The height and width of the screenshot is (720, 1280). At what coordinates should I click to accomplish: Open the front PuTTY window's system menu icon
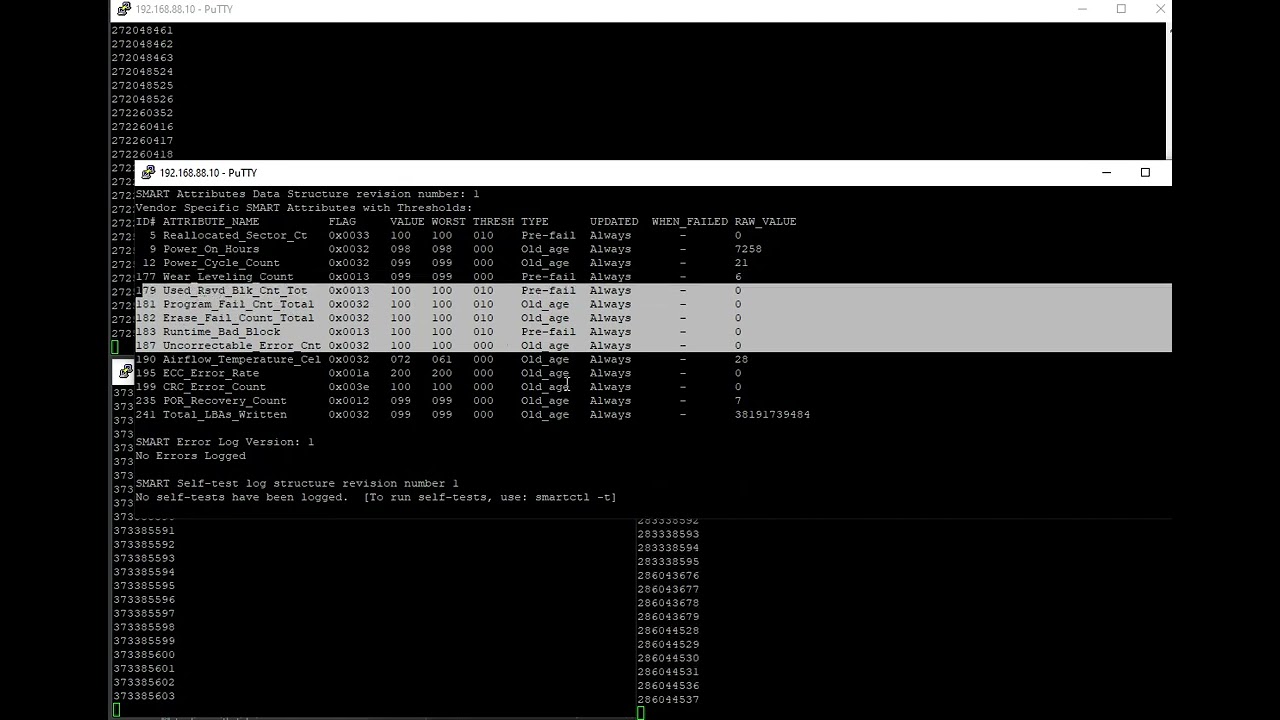point(148,173)
